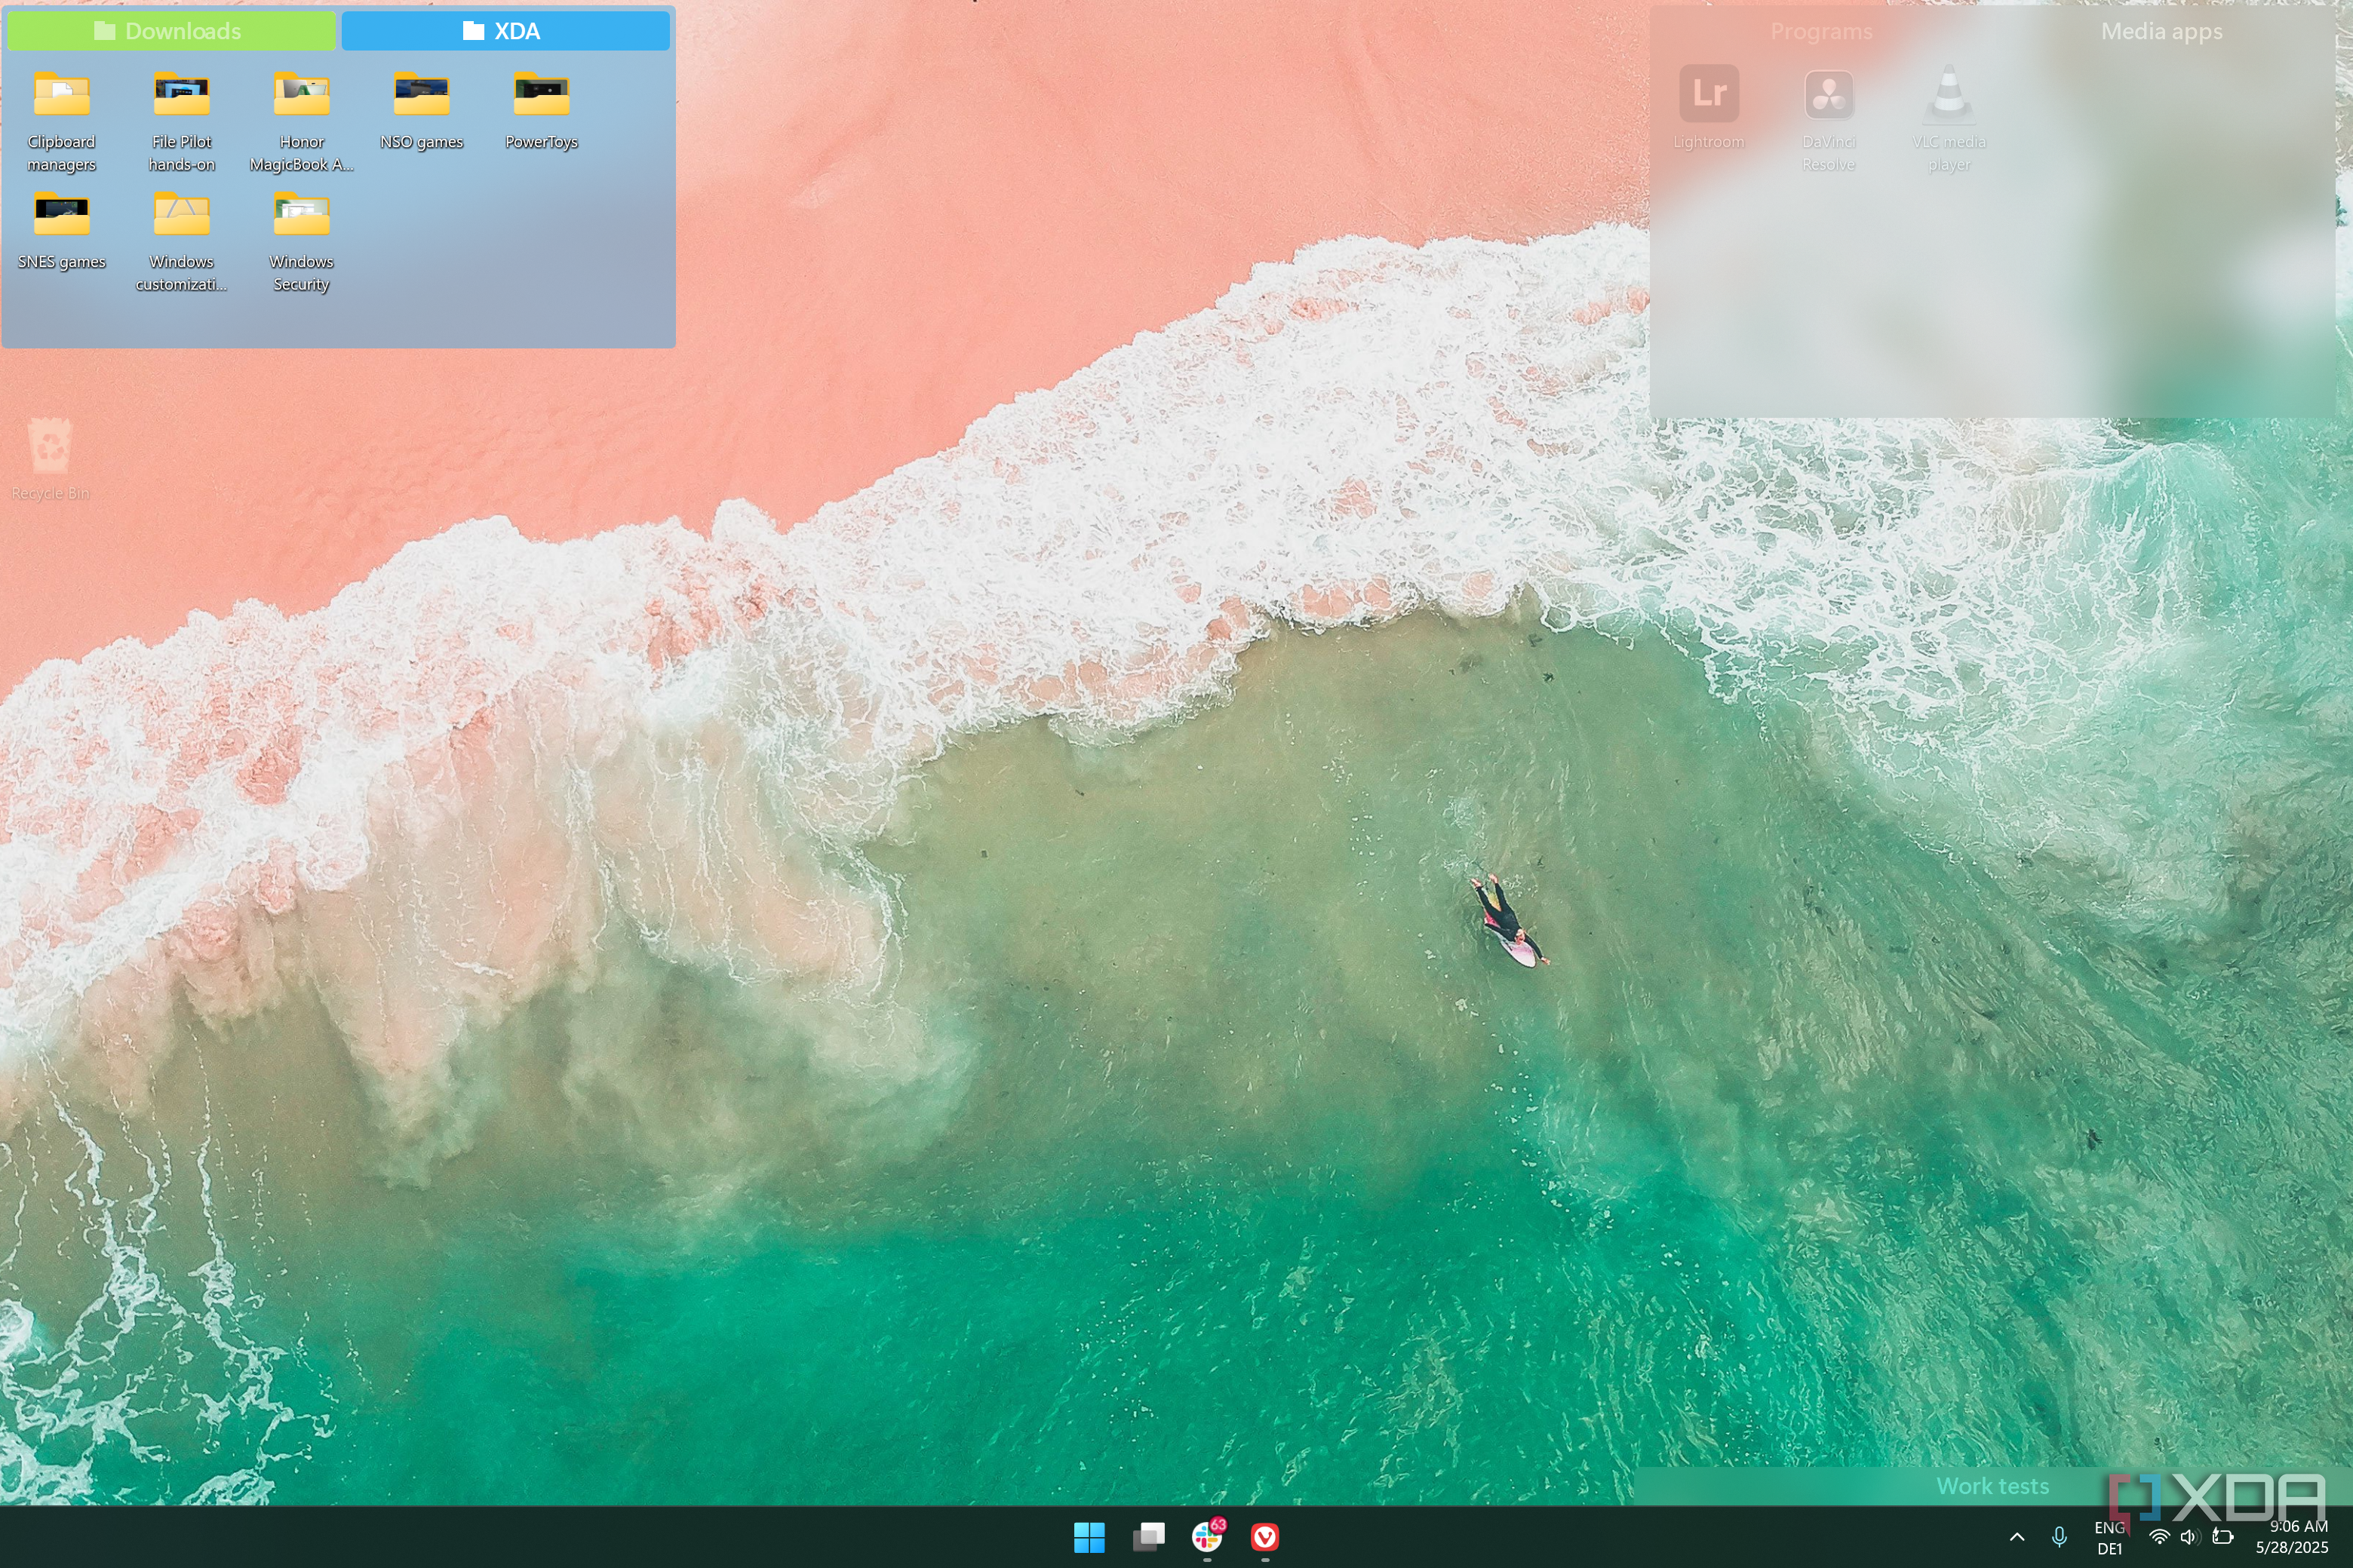
Task: Select the XDA fence tab
Action: pos(505,31)
